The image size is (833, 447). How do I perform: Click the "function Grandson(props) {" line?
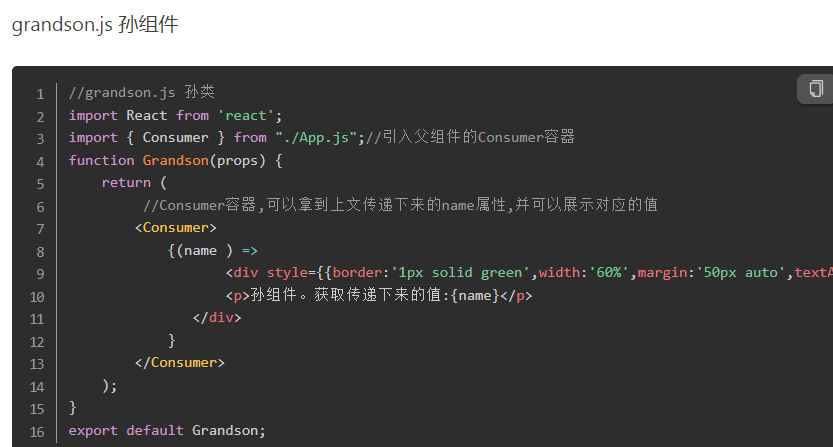pyautogui.click(x=175, y=161)
